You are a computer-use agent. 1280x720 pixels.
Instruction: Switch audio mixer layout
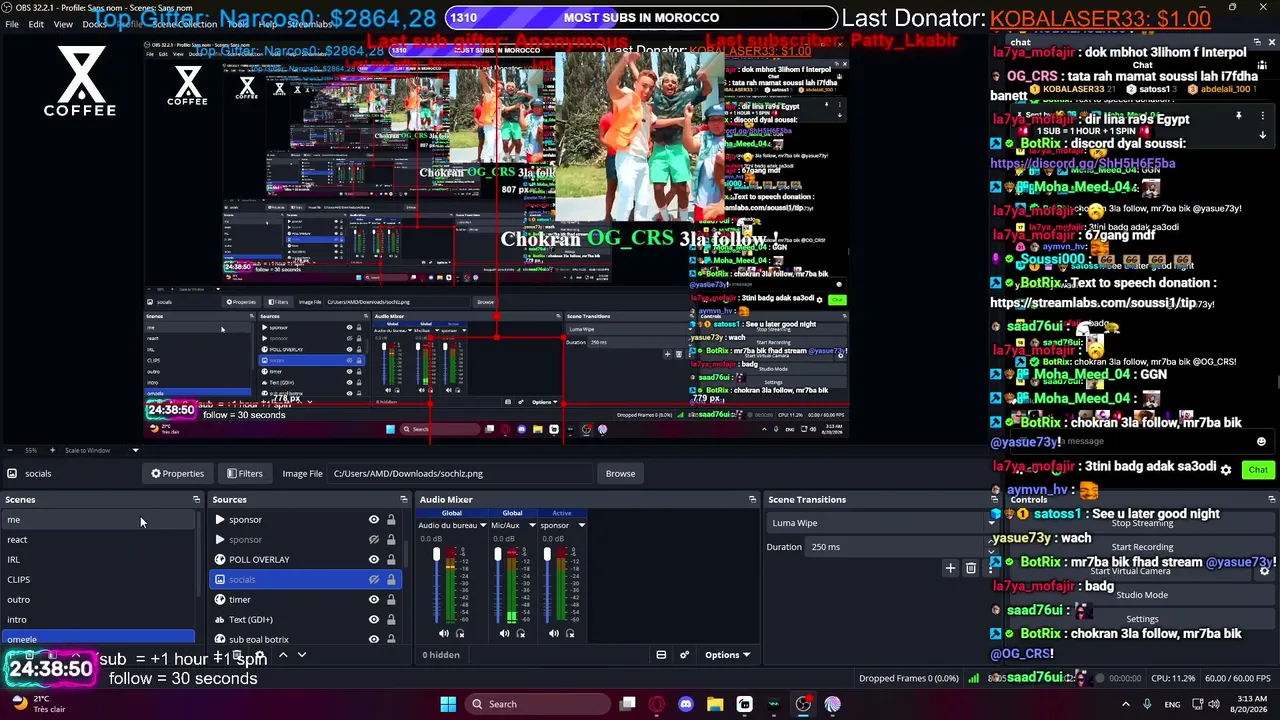click(661, 655)
